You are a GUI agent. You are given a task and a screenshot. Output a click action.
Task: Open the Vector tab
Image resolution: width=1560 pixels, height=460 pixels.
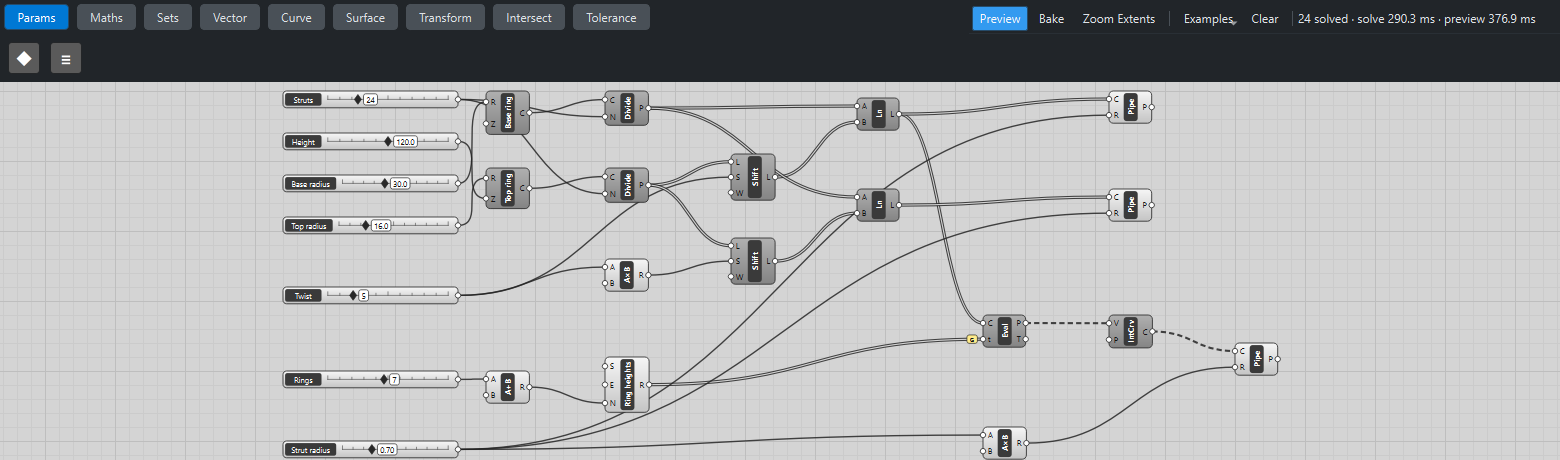[231, 17]
